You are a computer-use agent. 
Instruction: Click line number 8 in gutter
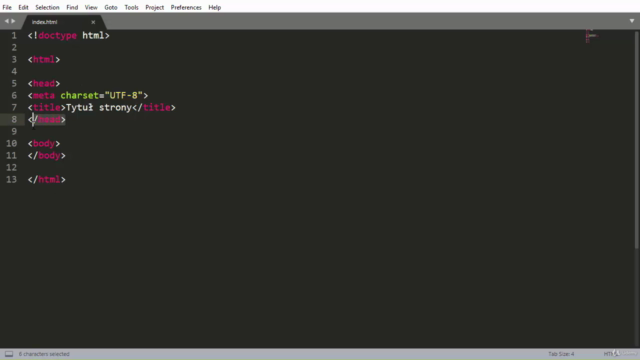click(14, 120)
